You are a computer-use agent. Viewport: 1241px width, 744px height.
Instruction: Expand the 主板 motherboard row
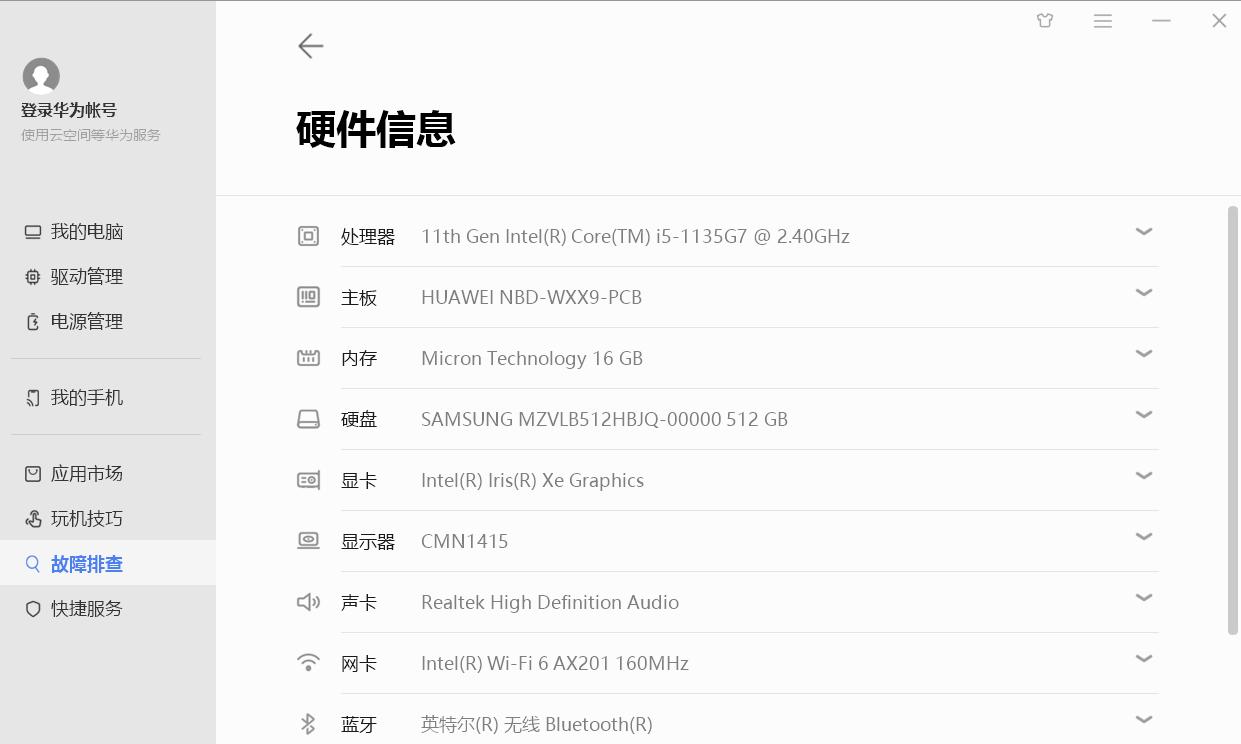pyautogui.click(x=1143, y=292)
